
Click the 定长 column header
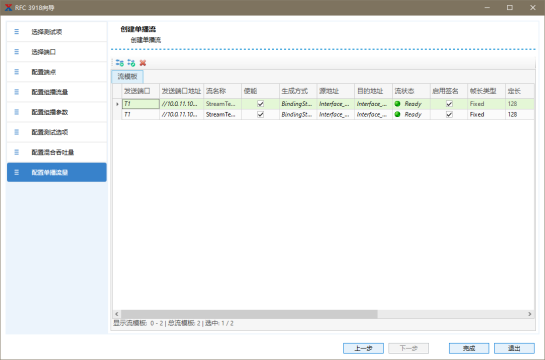coord(520,91)
